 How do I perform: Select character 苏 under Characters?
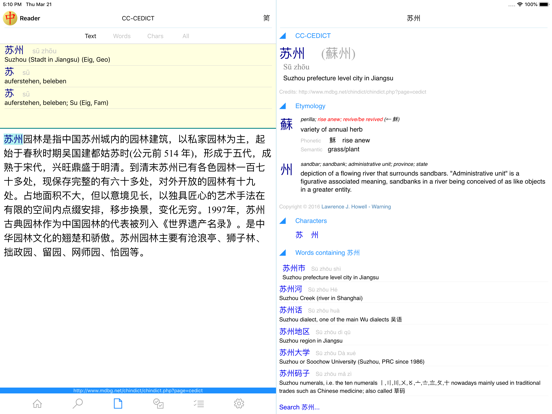299,235
